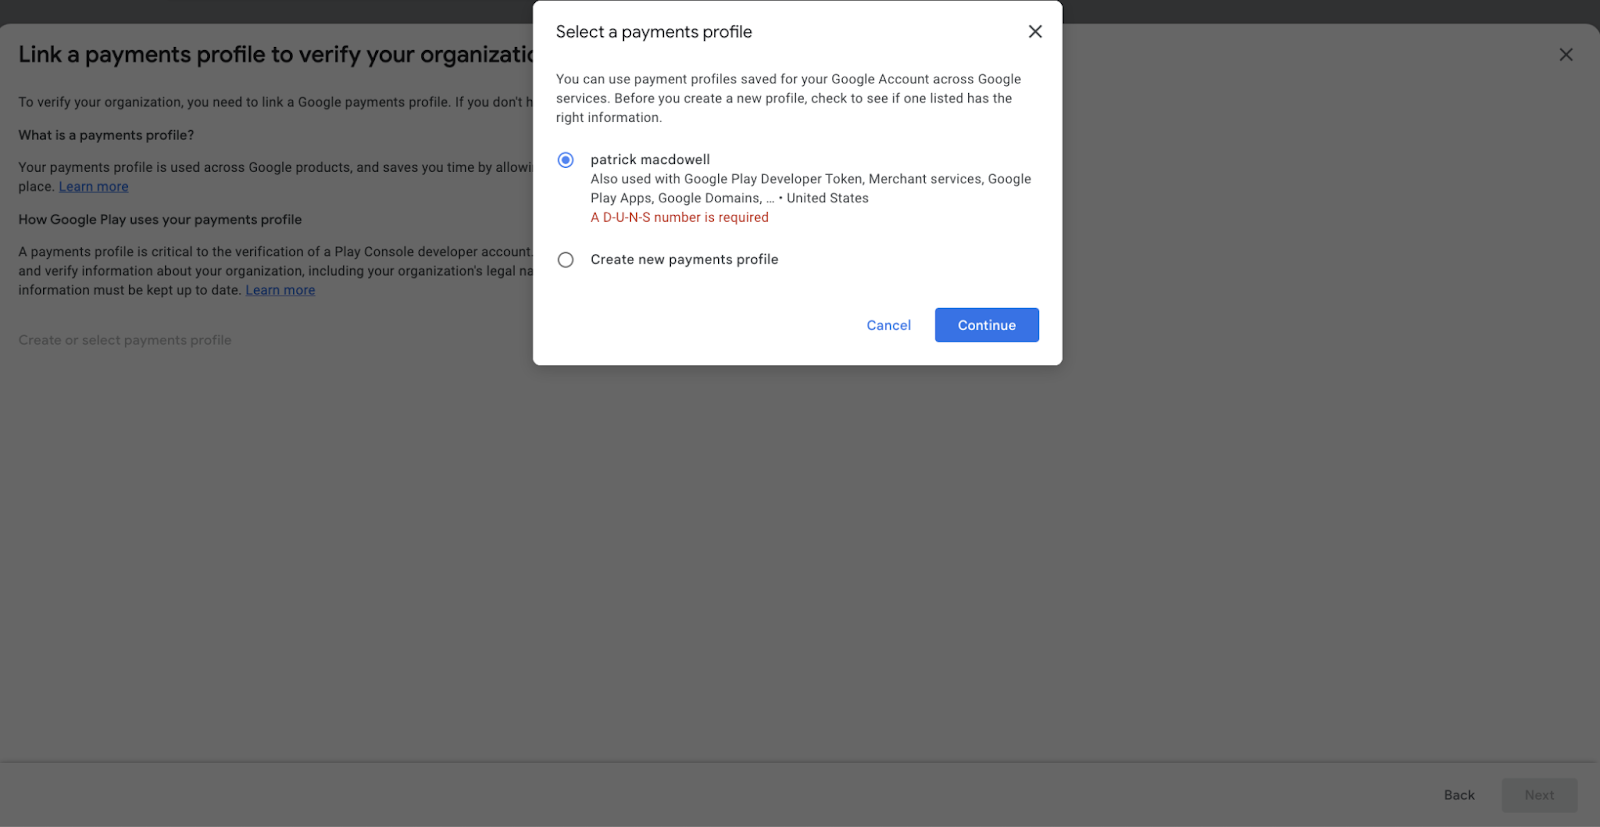Click the What is a payments profile? heading
The image size is (1600, 827).
[x=106, y=135]
